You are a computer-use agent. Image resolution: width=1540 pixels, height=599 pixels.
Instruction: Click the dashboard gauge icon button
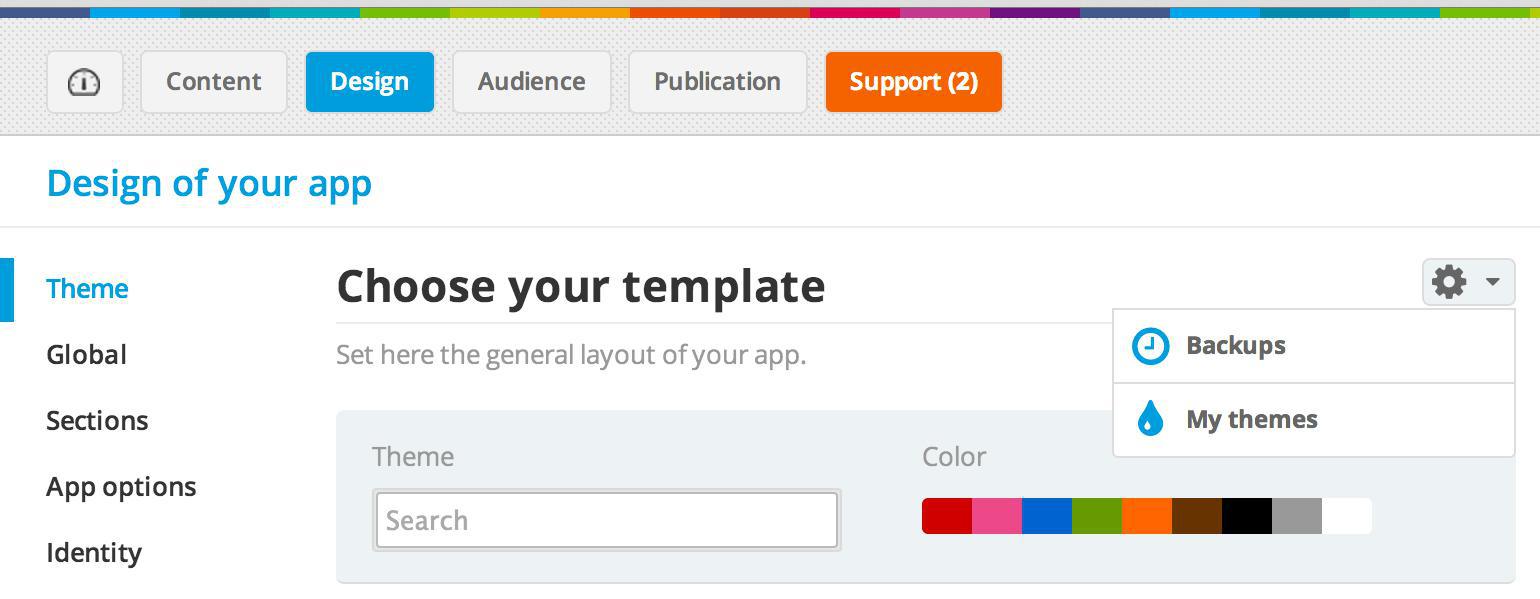(x=84, y=82)
